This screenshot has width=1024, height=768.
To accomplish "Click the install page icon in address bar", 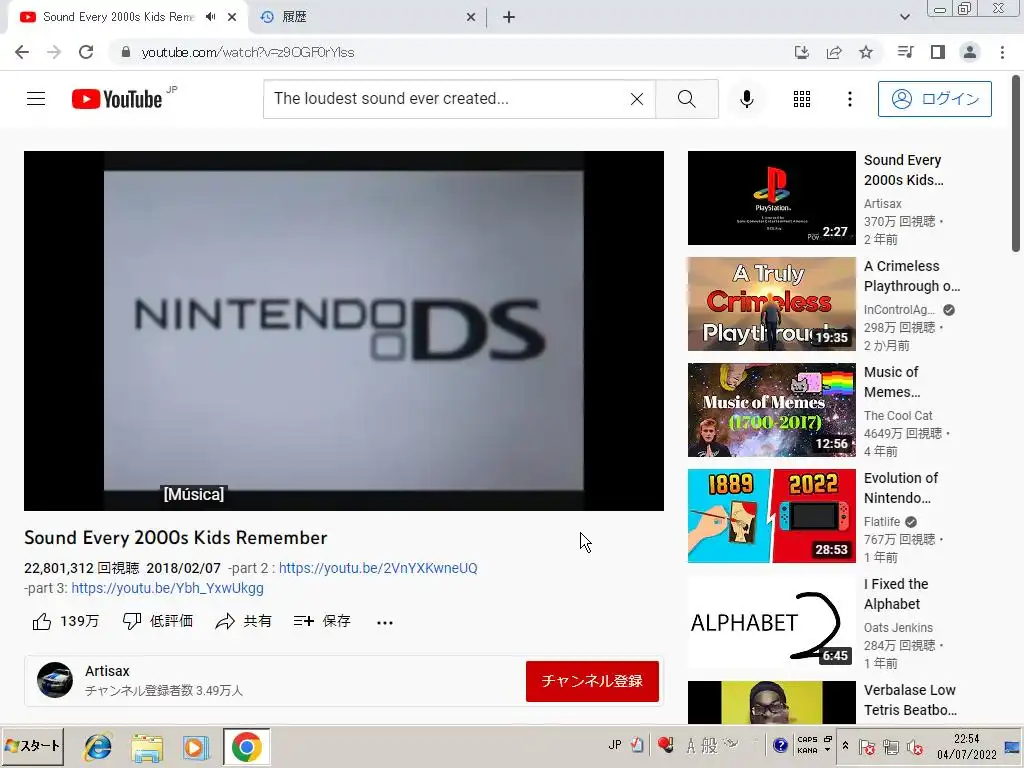I will tap(802, 52).
